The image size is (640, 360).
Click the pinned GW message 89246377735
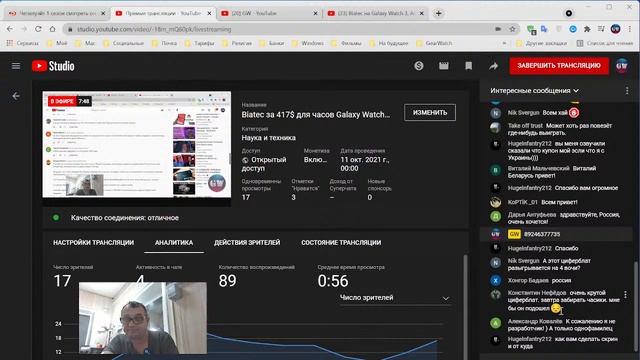pos(557,234)
